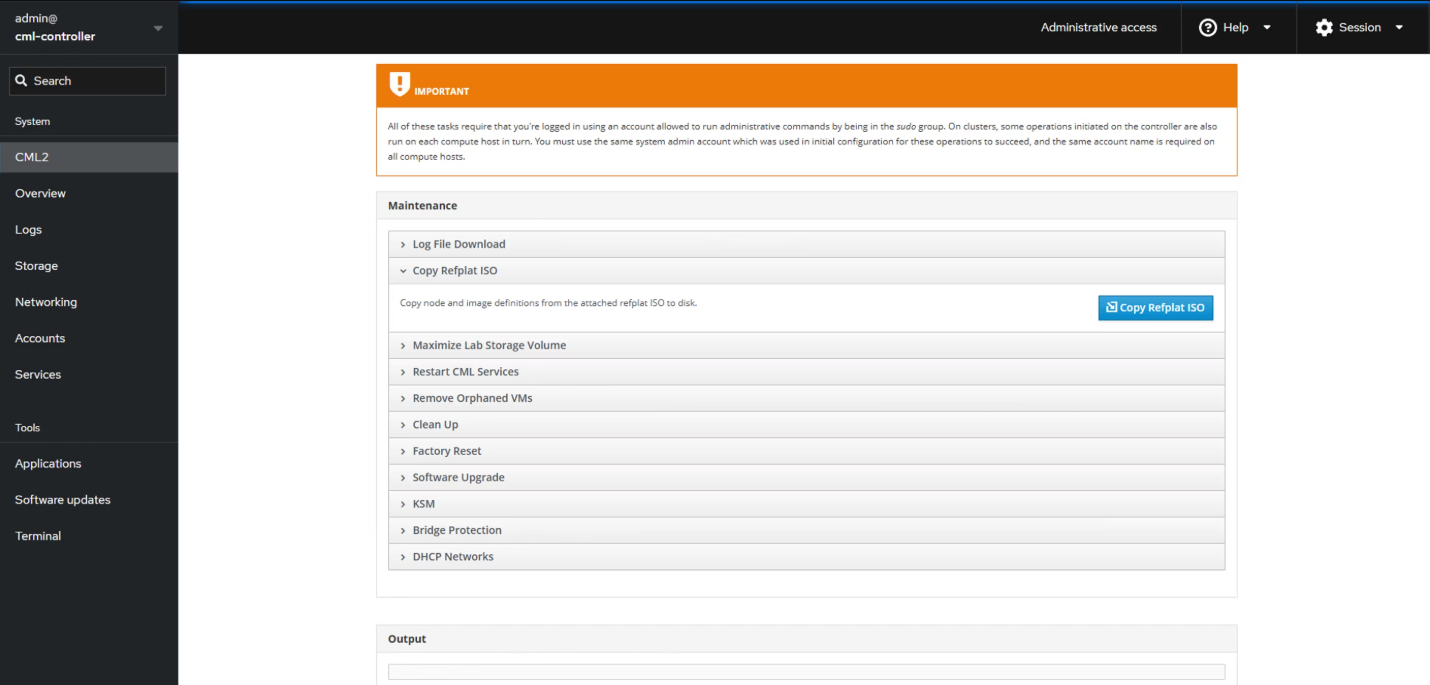Viewport: 1430px width, 685px height.
Task: Click the Output text box
Action: 806,672
